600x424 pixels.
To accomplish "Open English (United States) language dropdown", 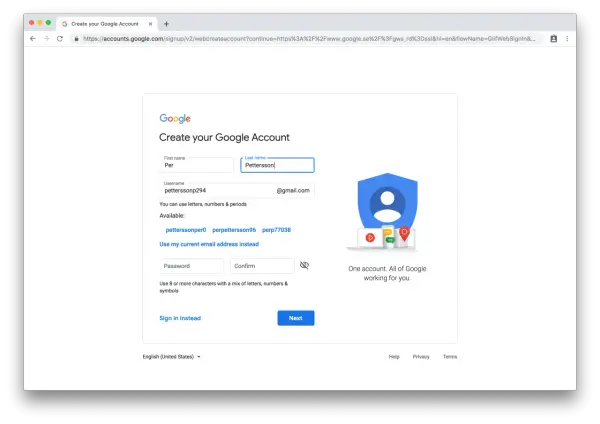I will [171, 357].
